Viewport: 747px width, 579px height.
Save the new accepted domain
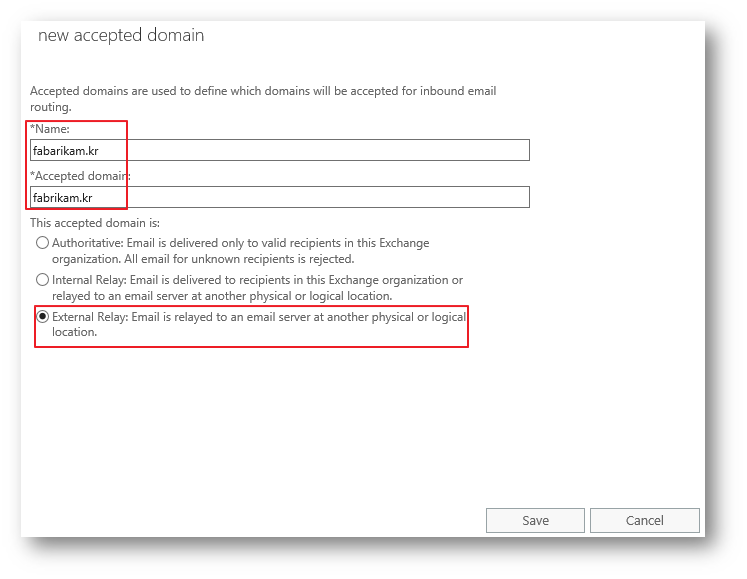tap(535, 520)
